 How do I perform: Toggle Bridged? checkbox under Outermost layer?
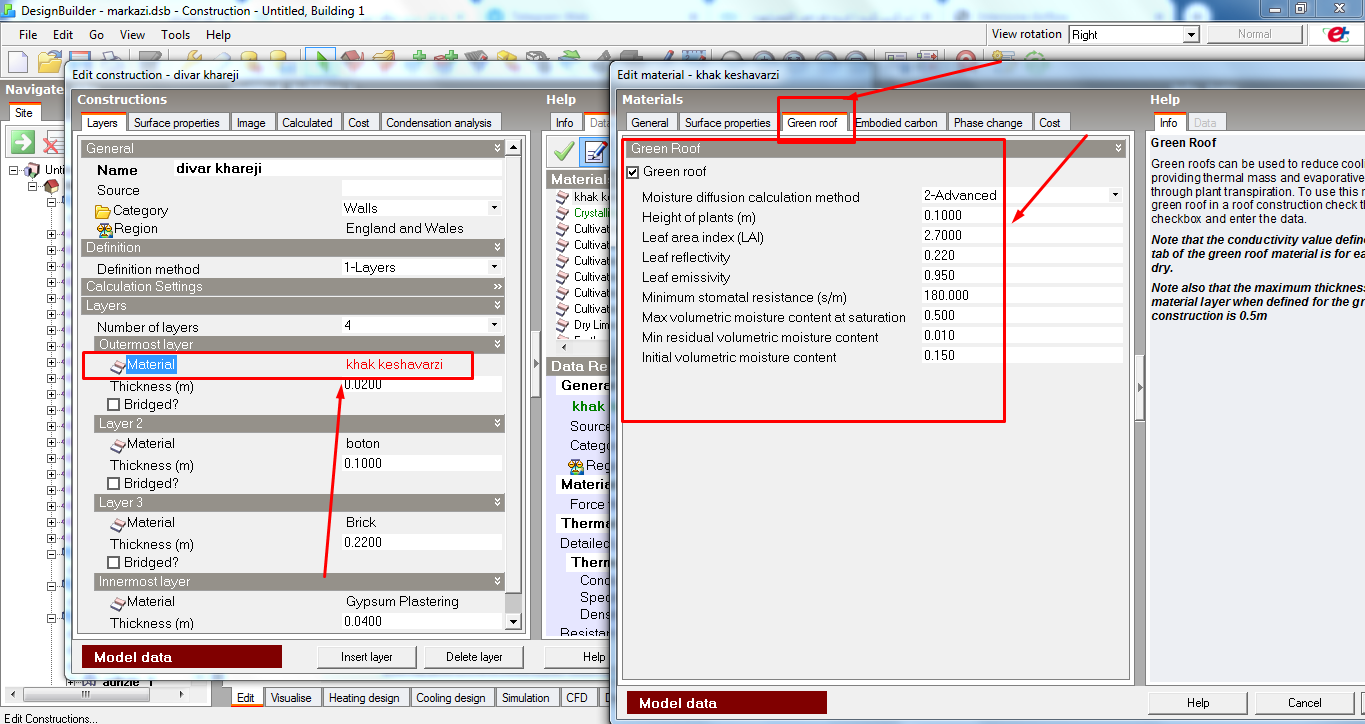(x=113, y=405)
